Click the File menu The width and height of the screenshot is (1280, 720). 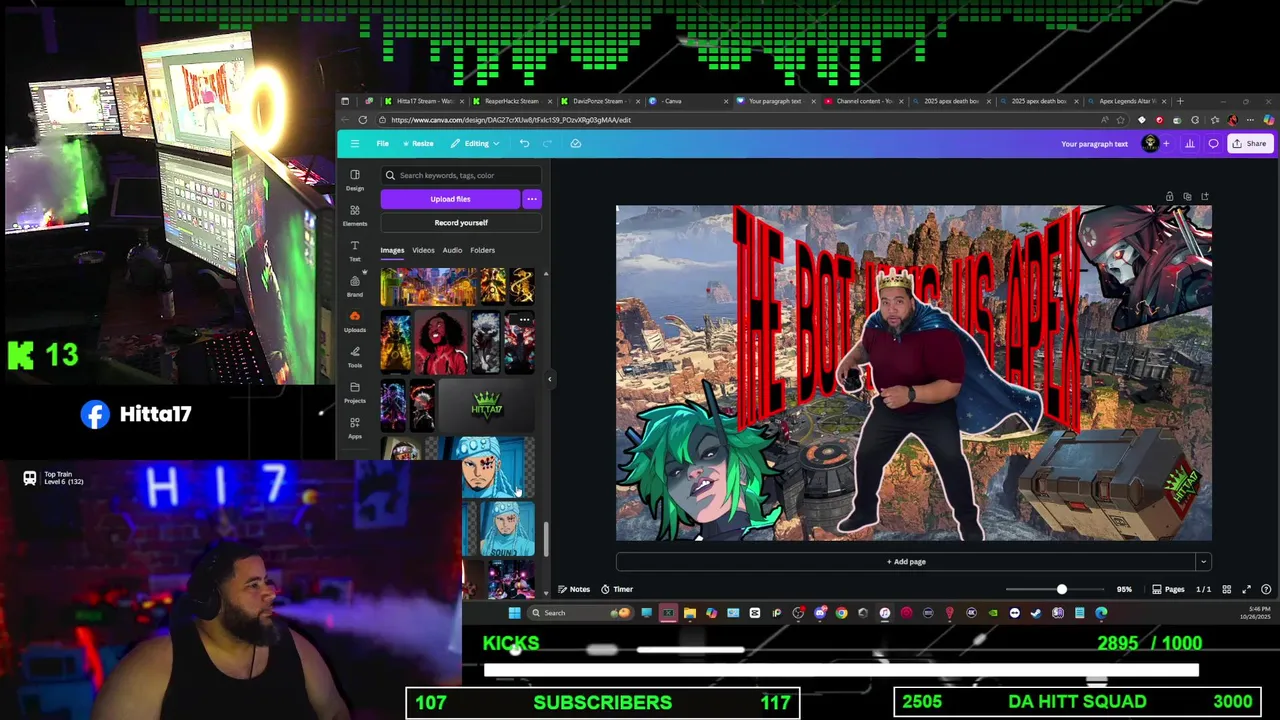coord(382,143)
